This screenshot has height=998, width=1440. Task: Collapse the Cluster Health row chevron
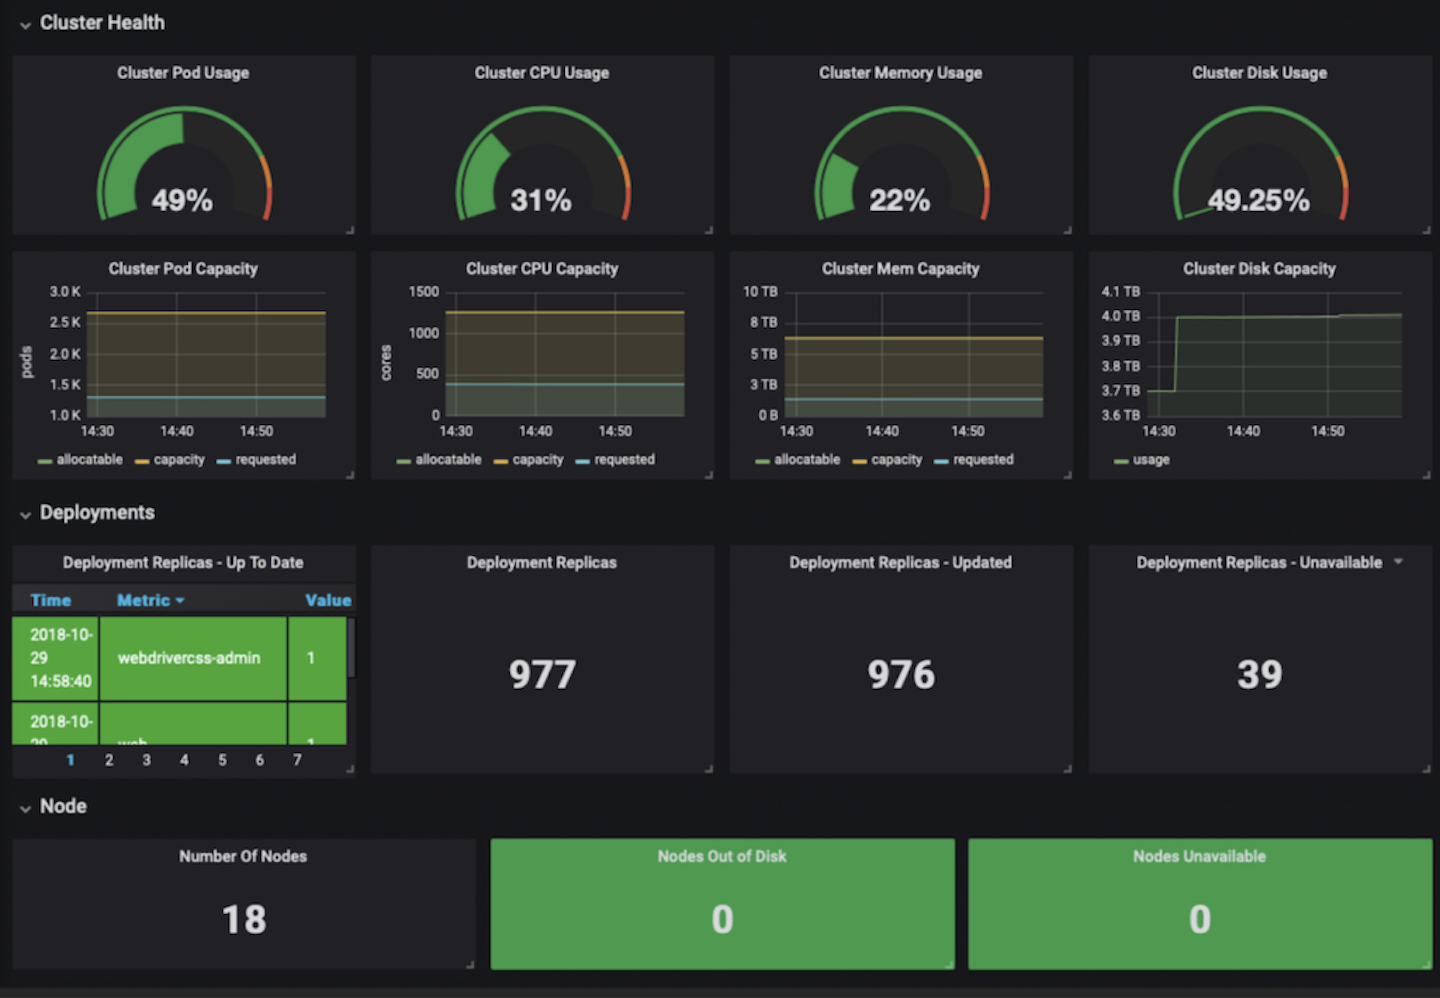(x=25, y=24)
